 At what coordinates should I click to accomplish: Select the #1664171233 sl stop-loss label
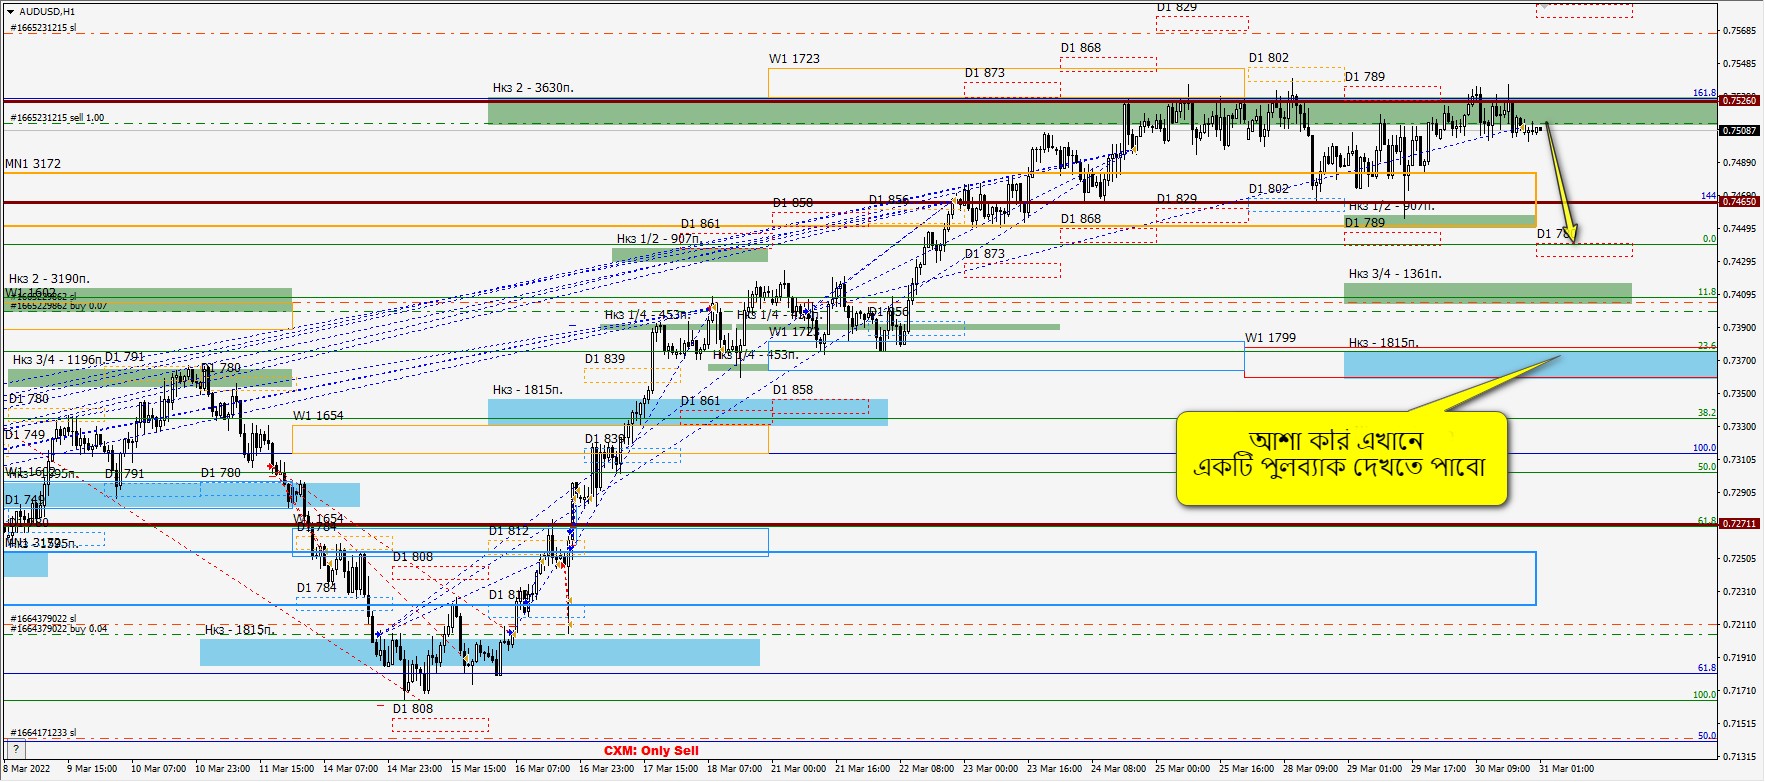[43, 733]
